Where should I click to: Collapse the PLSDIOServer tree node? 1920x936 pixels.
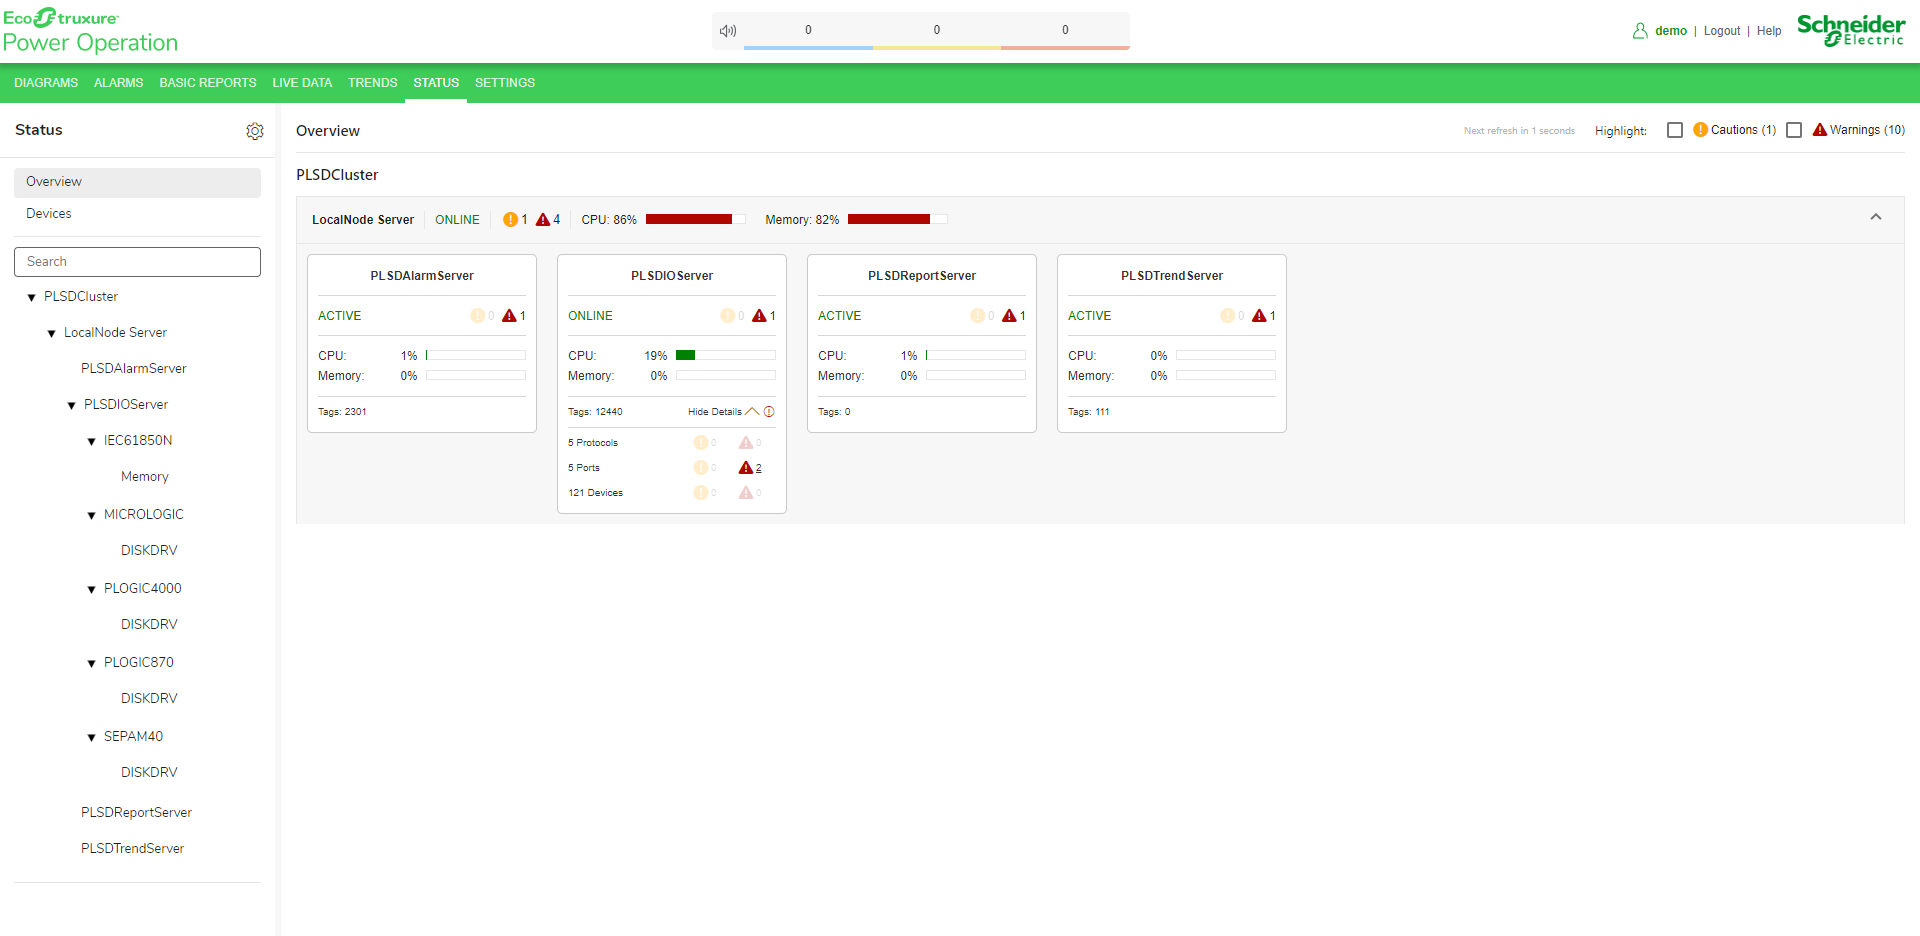click(71, 406)
